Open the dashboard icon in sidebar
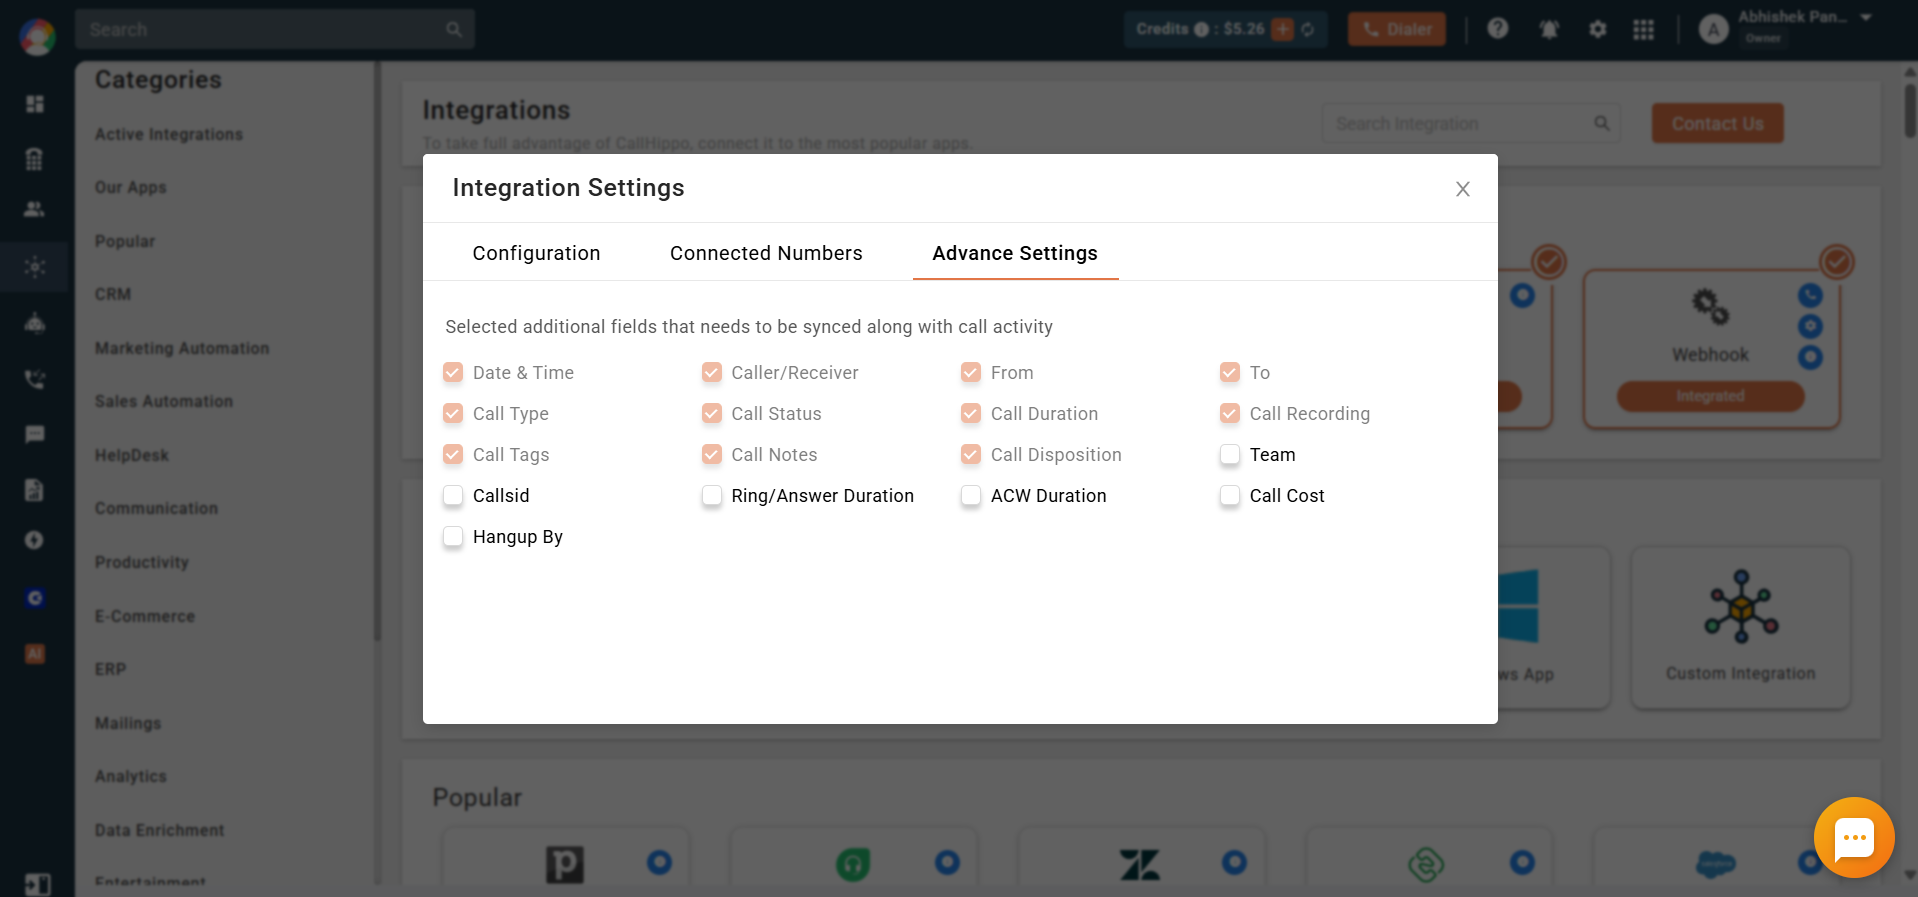The width and height of the screenshot is (1918, 897). point(35,104)
